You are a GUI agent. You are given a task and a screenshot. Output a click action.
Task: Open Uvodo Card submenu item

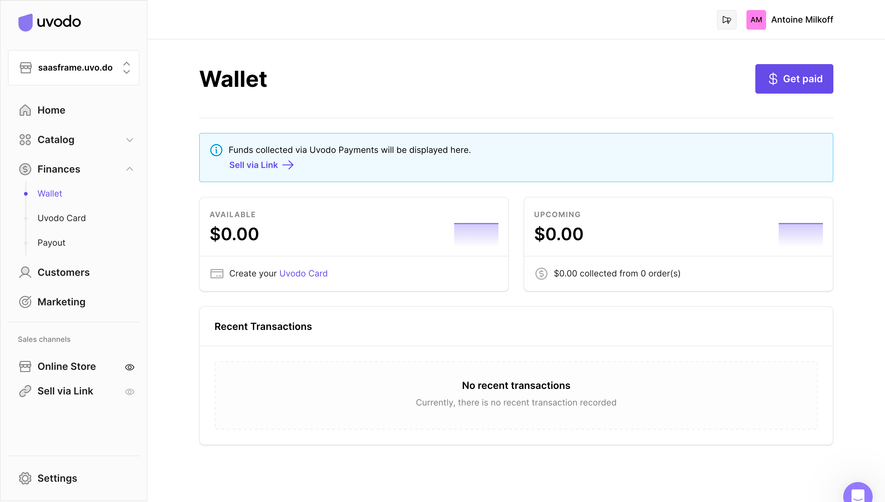(62, 218)
